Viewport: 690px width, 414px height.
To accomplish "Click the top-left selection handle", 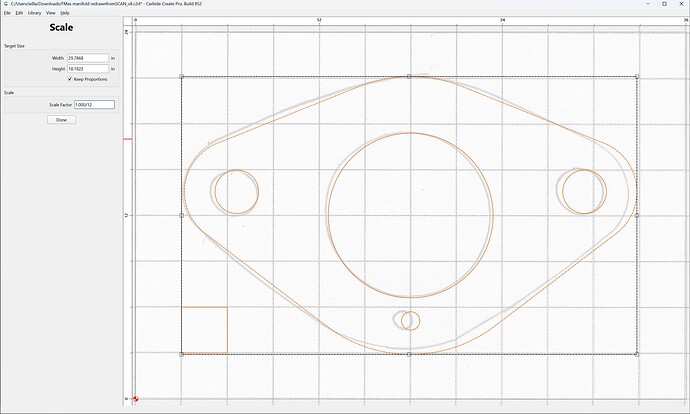I will tap(181, 77).
